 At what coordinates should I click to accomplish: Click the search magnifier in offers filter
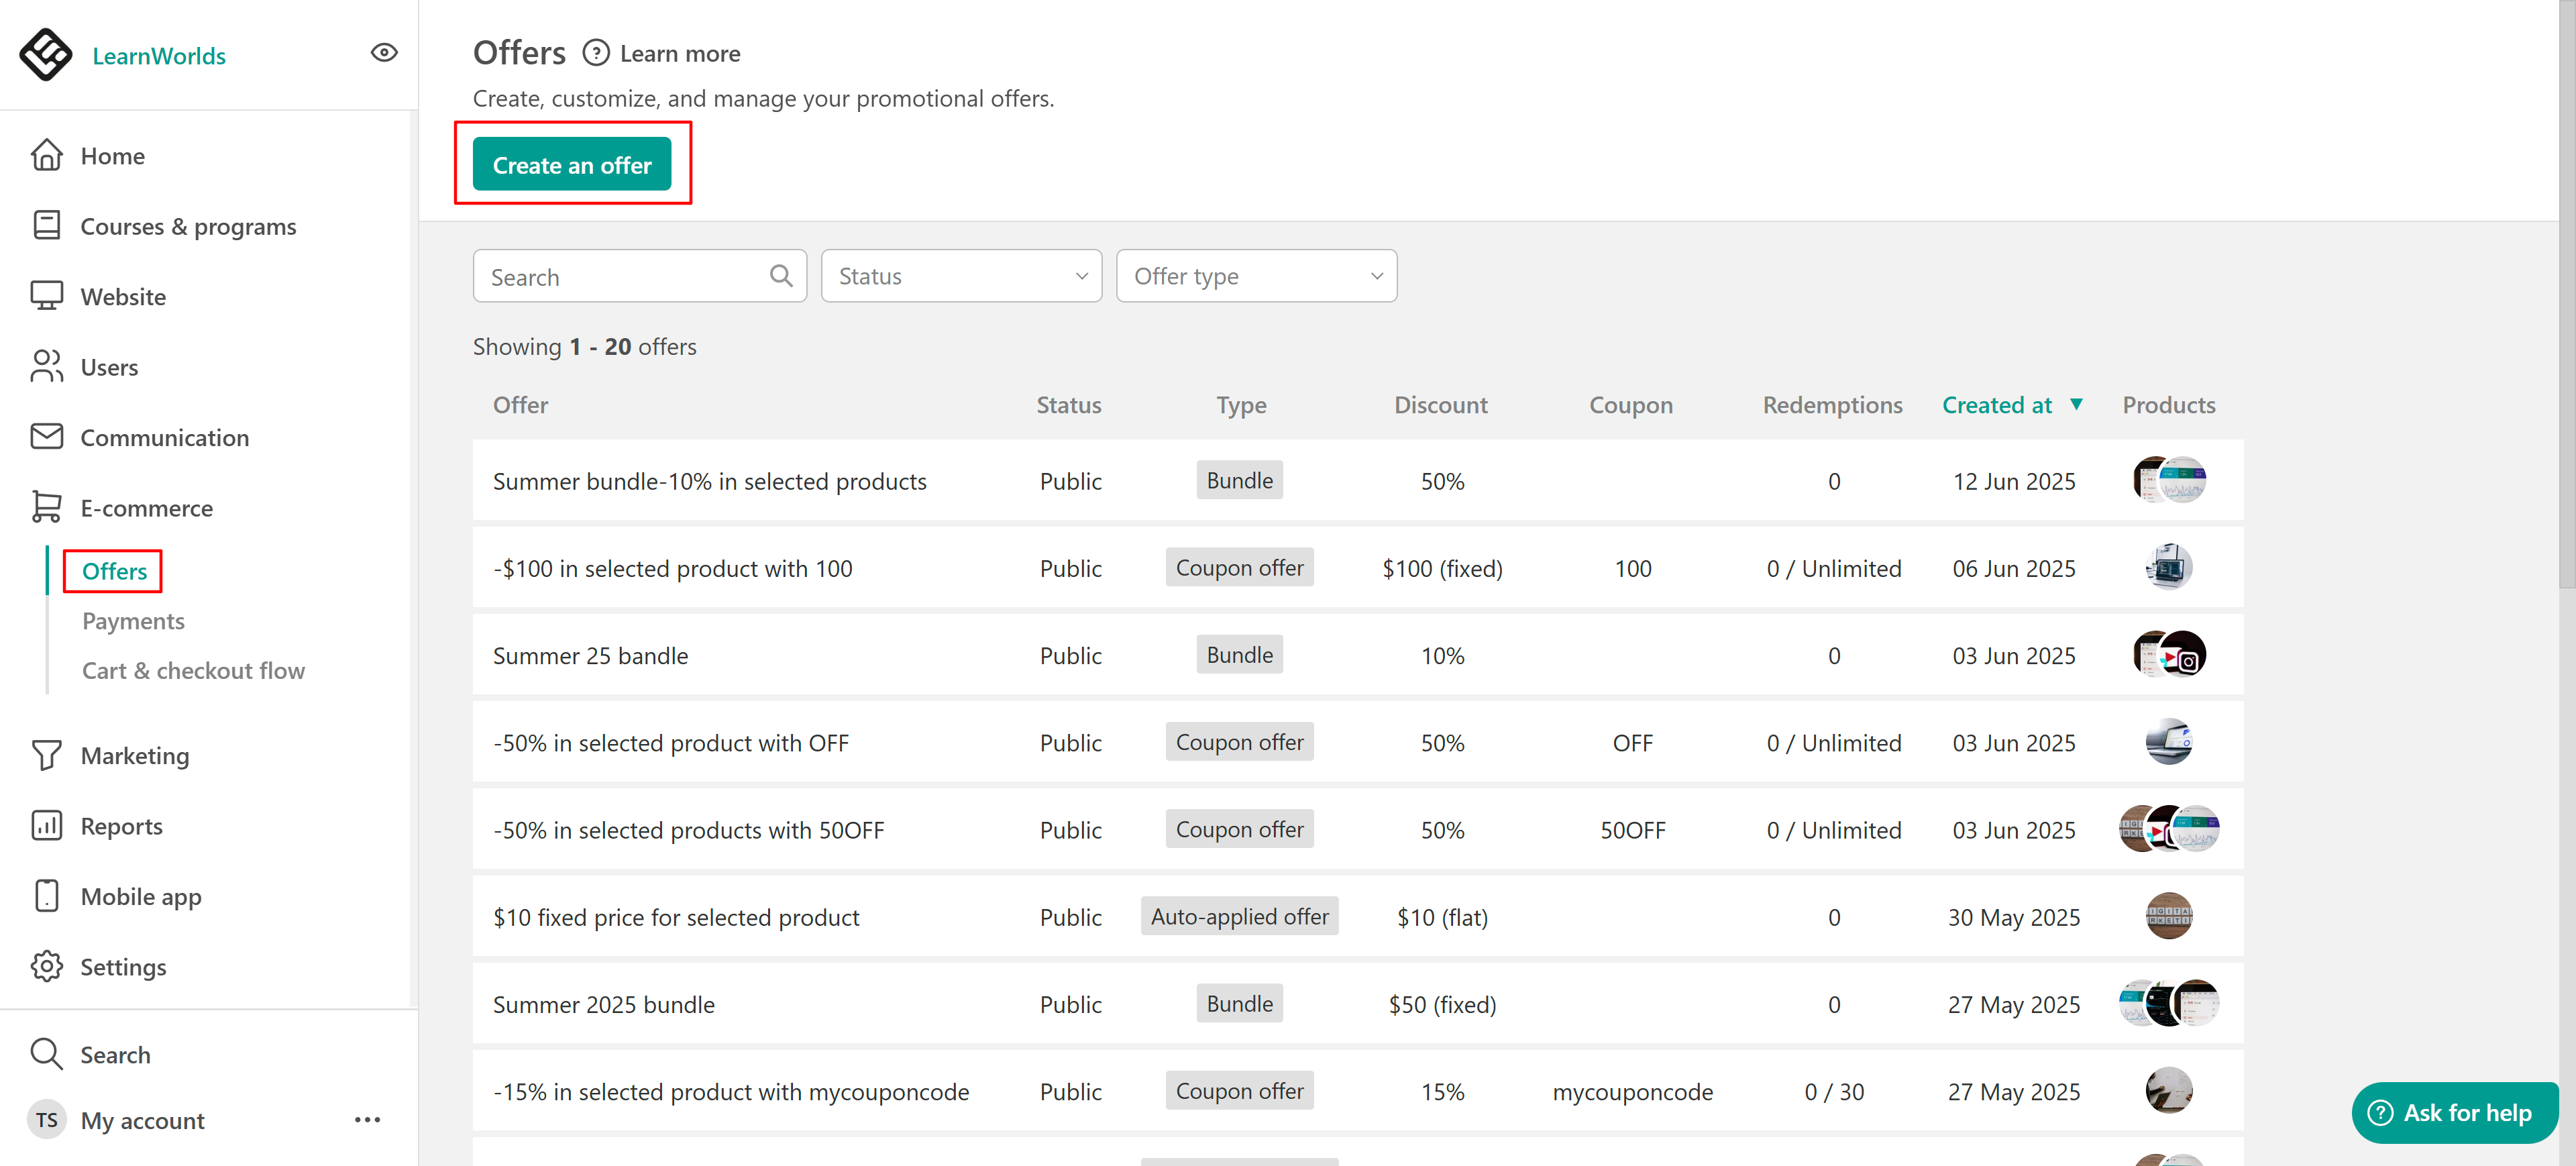coord(781,276)
